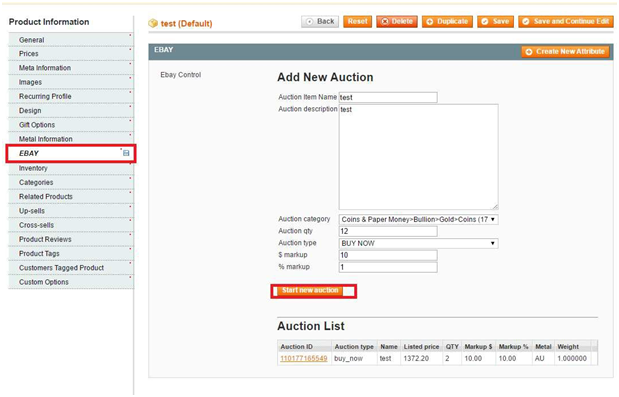The width and height of the screenshot is (619, 397).
Task: Open the Up-sells tab
Action: click(x=71, y=211)
